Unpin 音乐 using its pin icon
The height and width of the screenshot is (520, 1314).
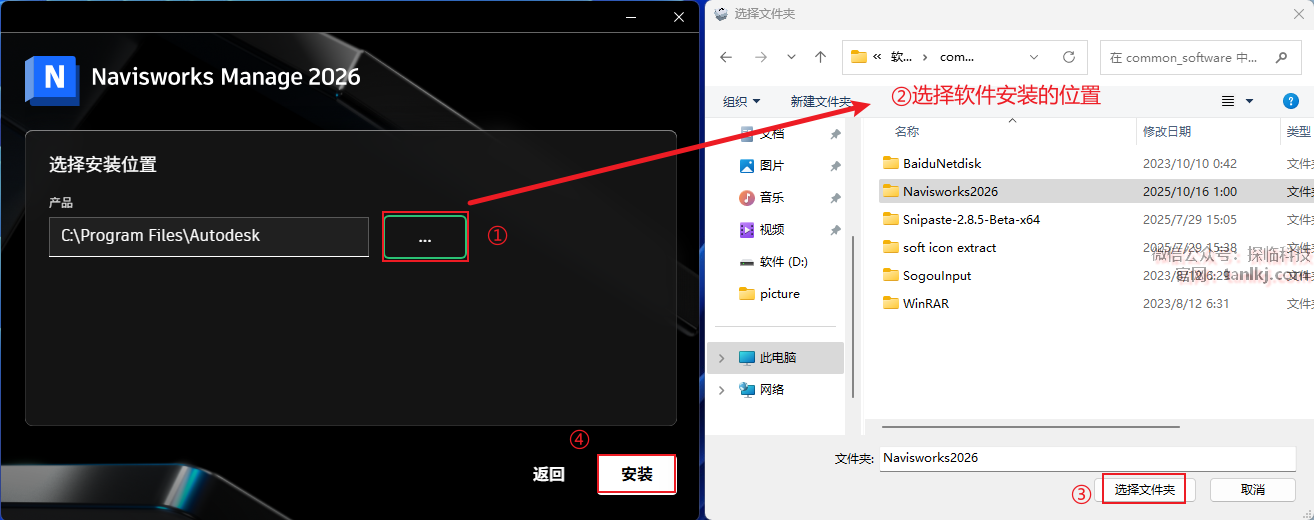tap(835, 198)
